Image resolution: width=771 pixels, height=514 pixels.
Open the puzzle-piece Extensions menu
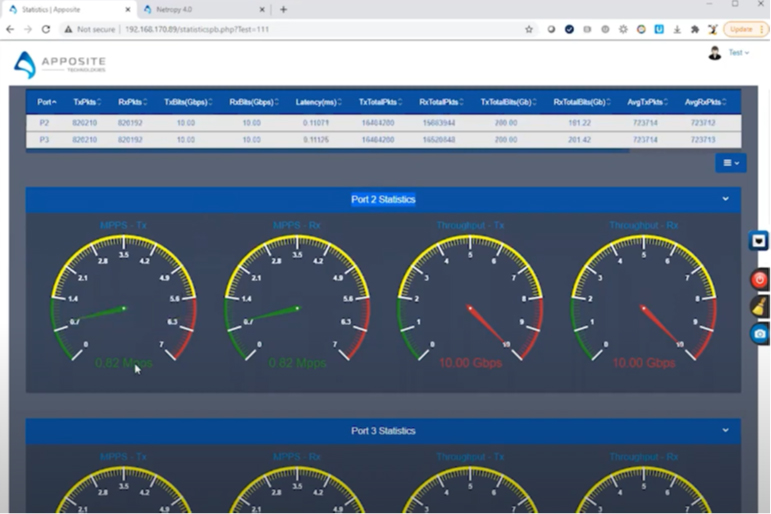[695, 30]
